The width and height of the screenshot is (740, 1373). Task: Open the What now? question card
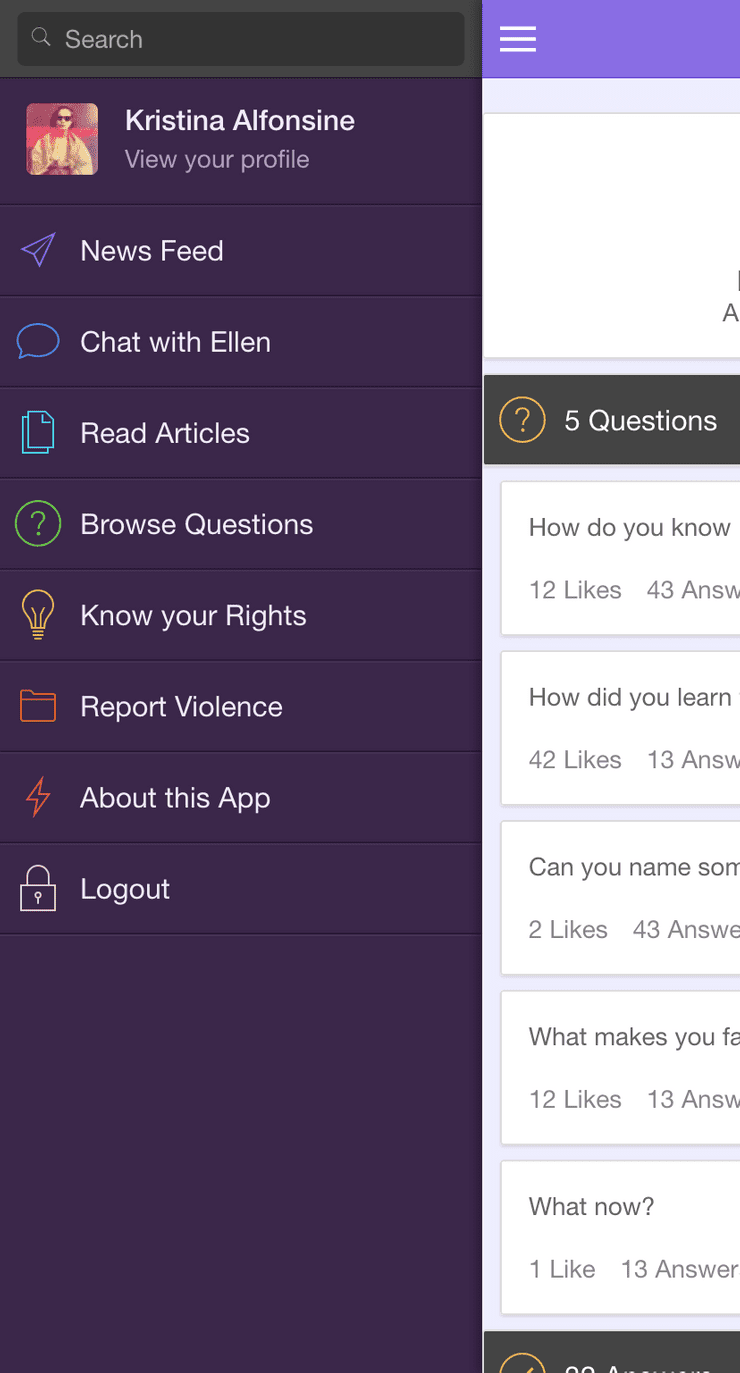tap(620, 1237)
